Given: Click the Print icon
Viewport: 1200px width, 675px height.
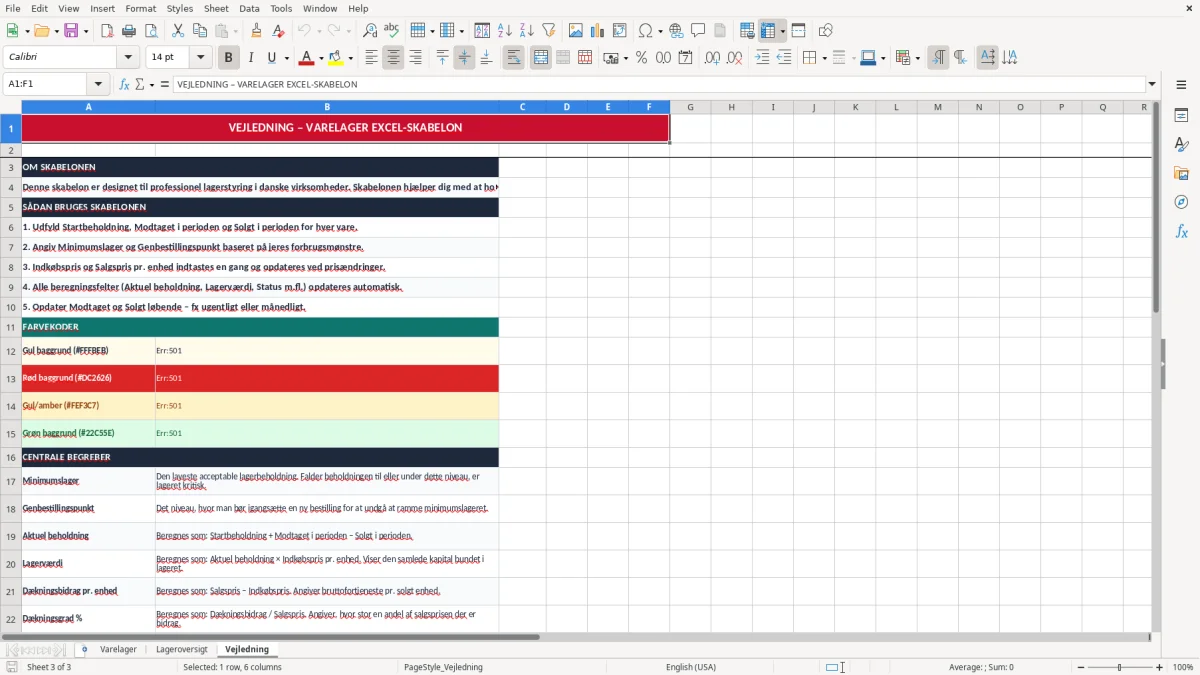Looking at the screenshot, I should coord(128,31).
